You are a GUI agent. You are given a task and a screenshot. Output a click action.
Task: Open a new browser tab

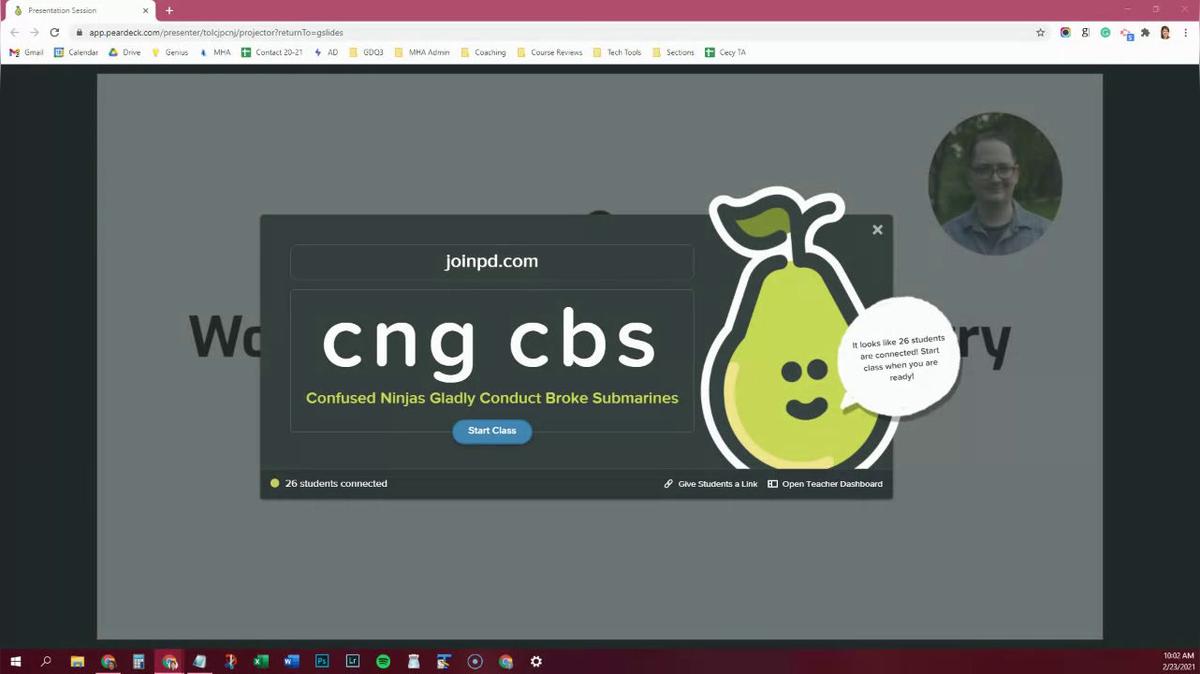[169, 10]
